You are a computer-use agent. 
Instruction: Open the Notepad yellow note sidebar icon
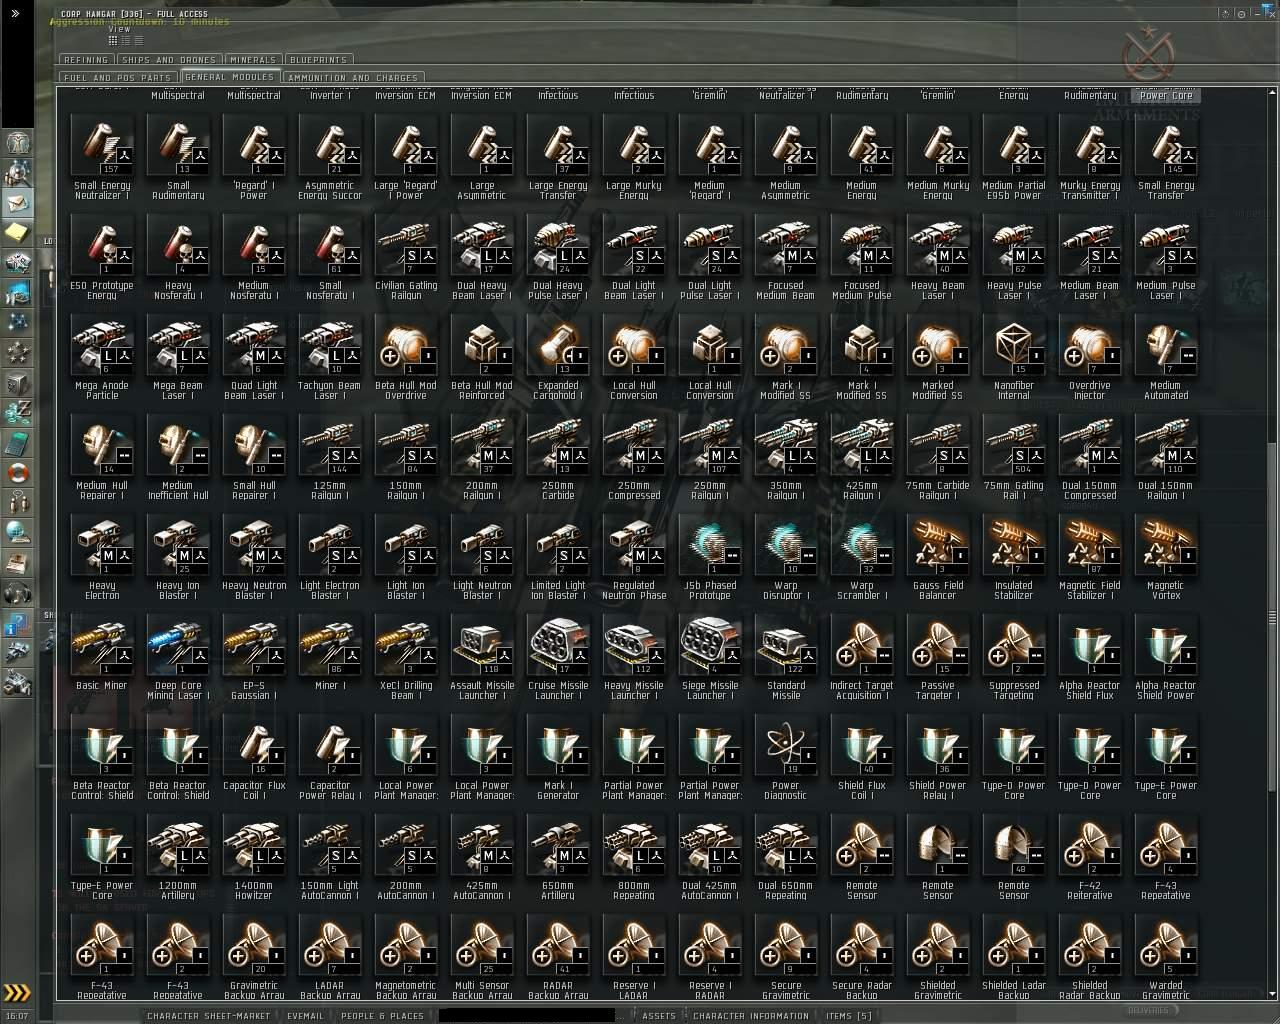pos(17,232)
